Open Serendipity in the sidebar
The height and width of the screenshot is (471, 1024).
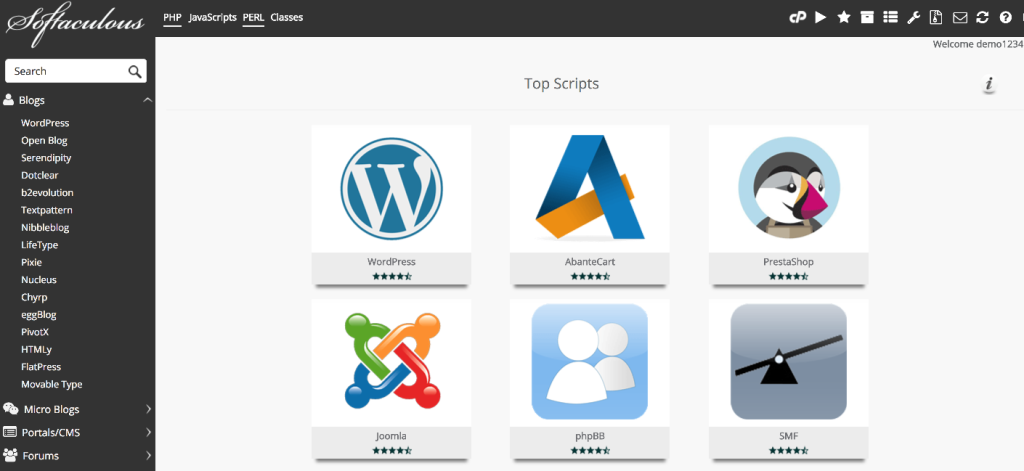click(x=46, y=157)
